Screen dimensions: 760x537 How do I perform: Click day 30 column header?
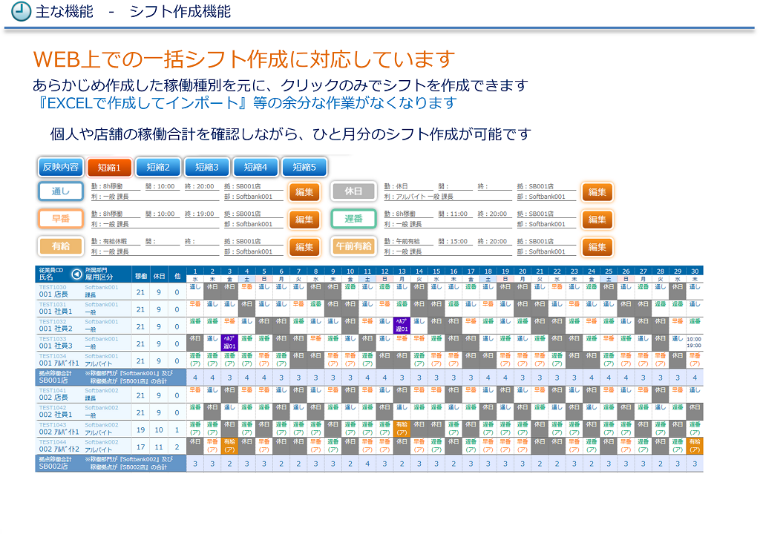tap(694, 273)
